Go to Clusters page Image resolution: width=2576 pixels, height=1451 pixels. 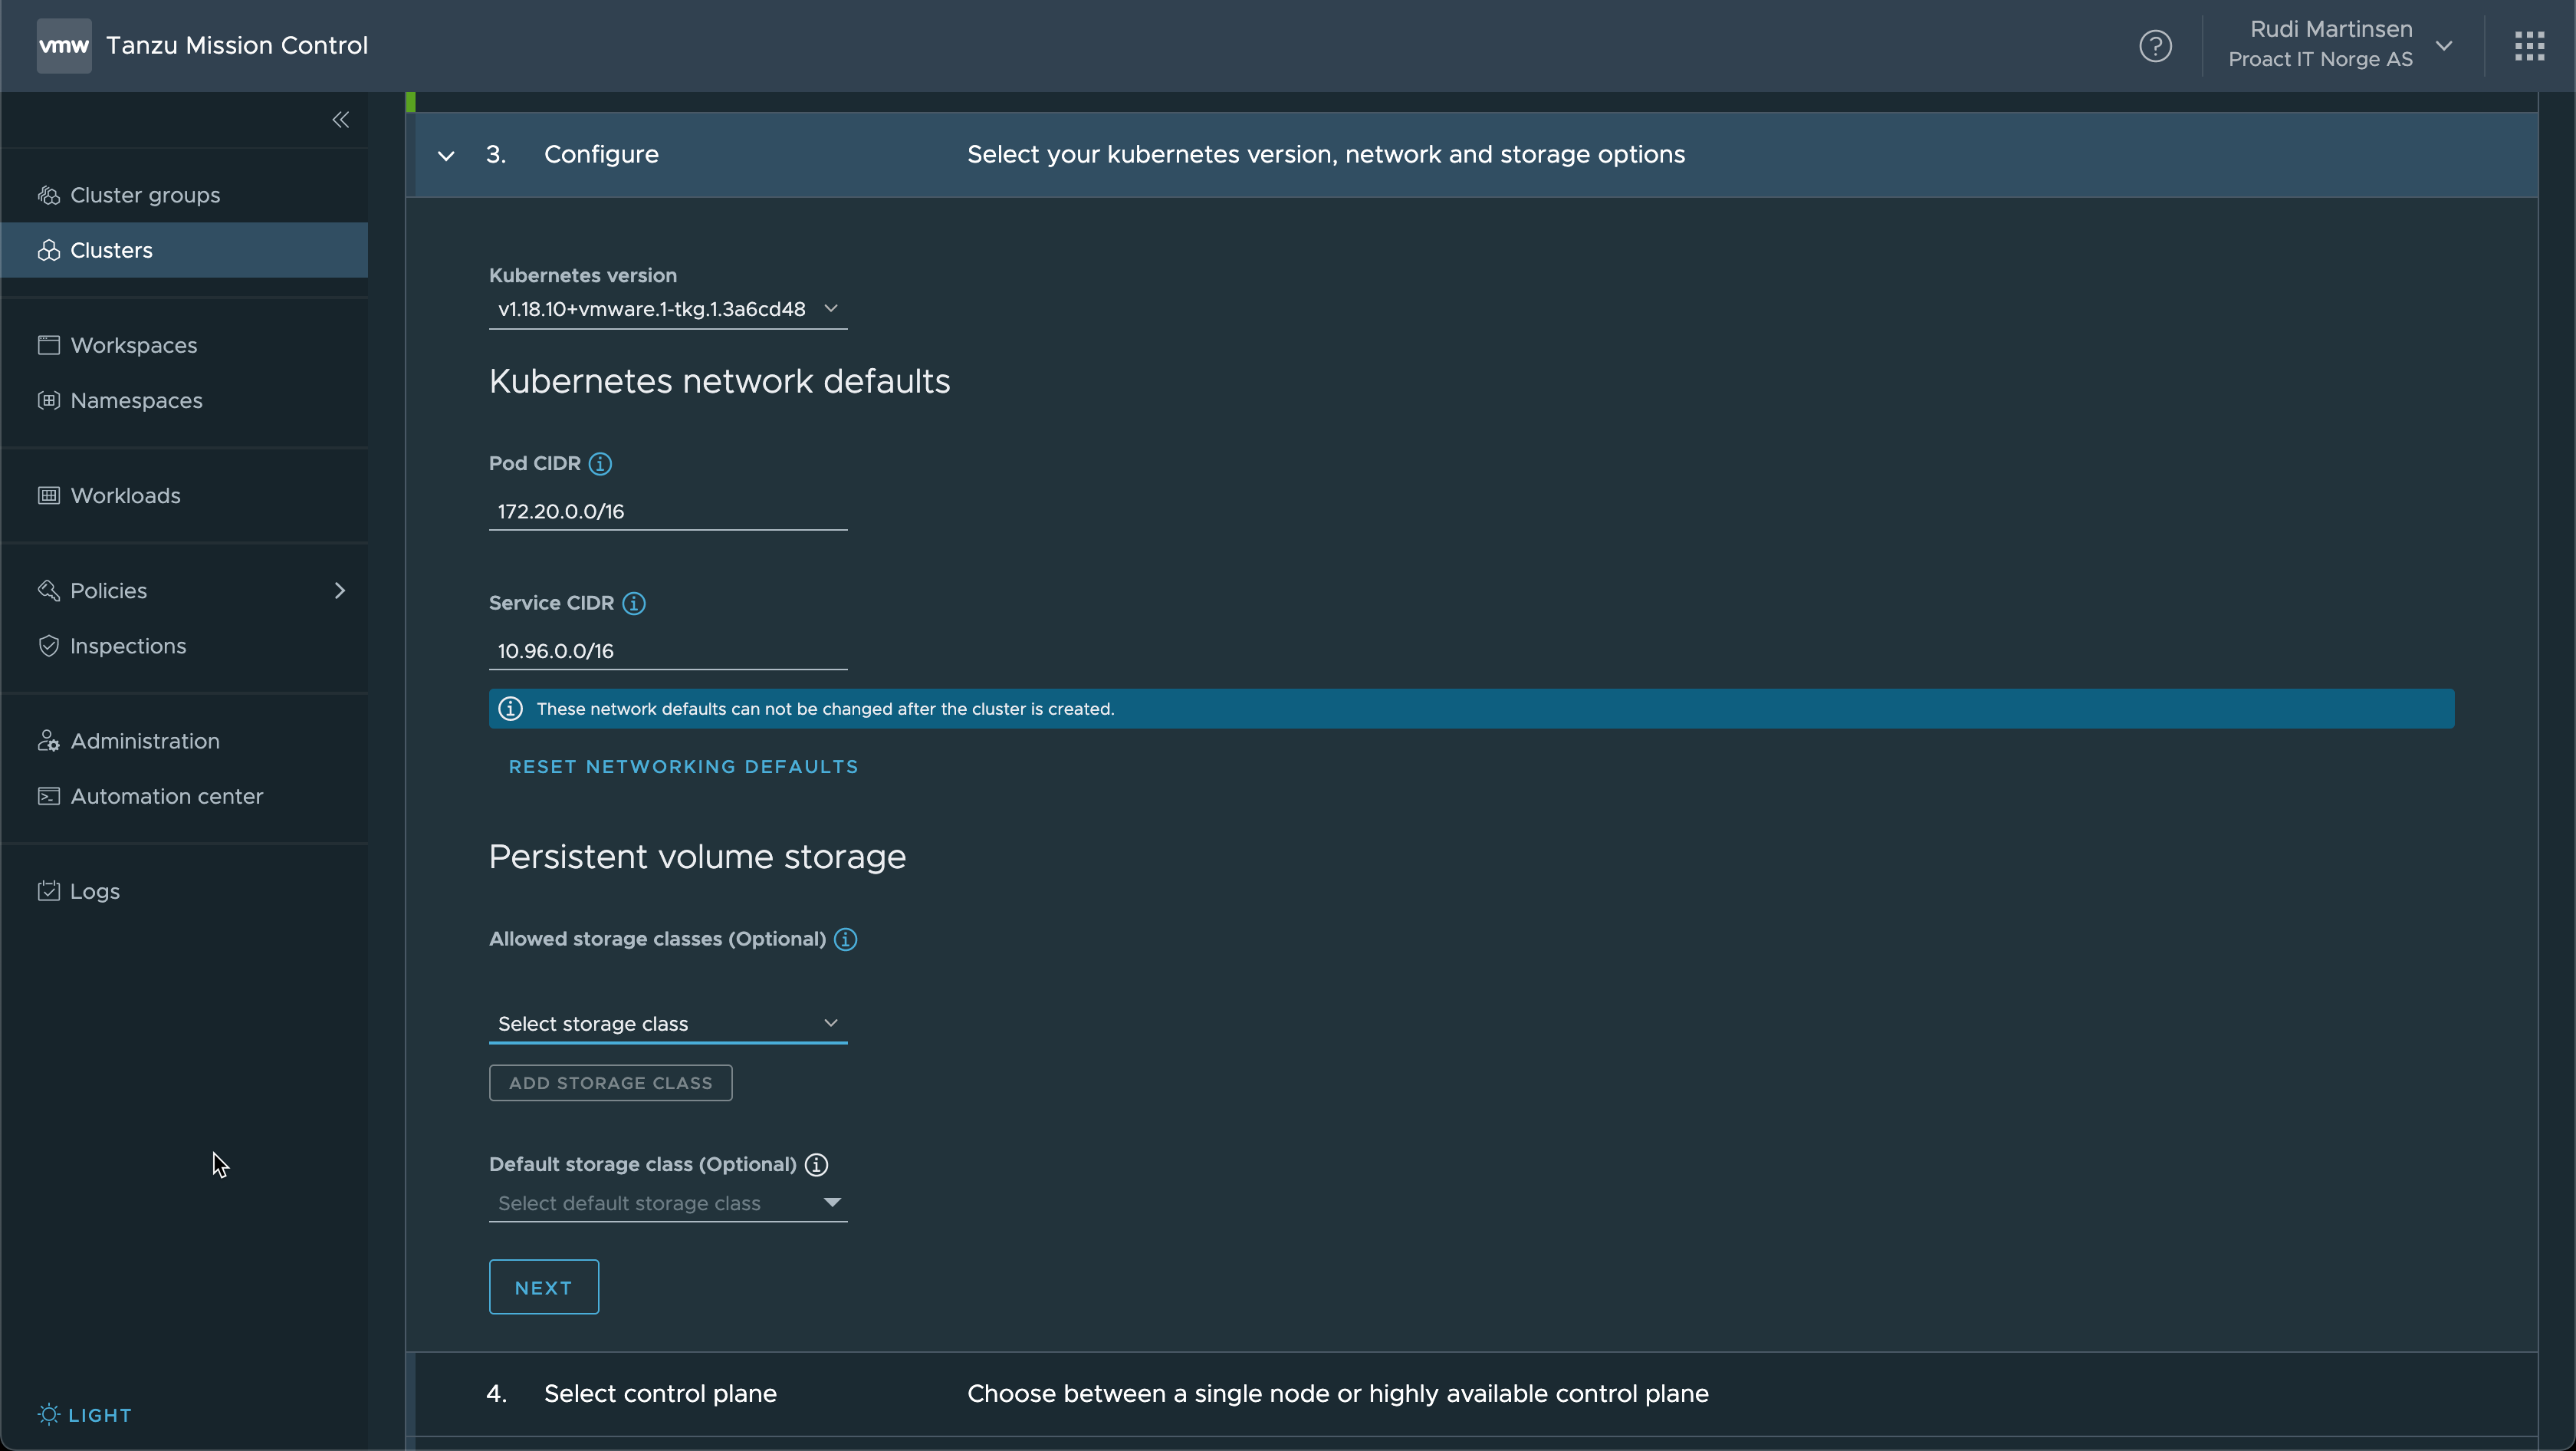111,250
